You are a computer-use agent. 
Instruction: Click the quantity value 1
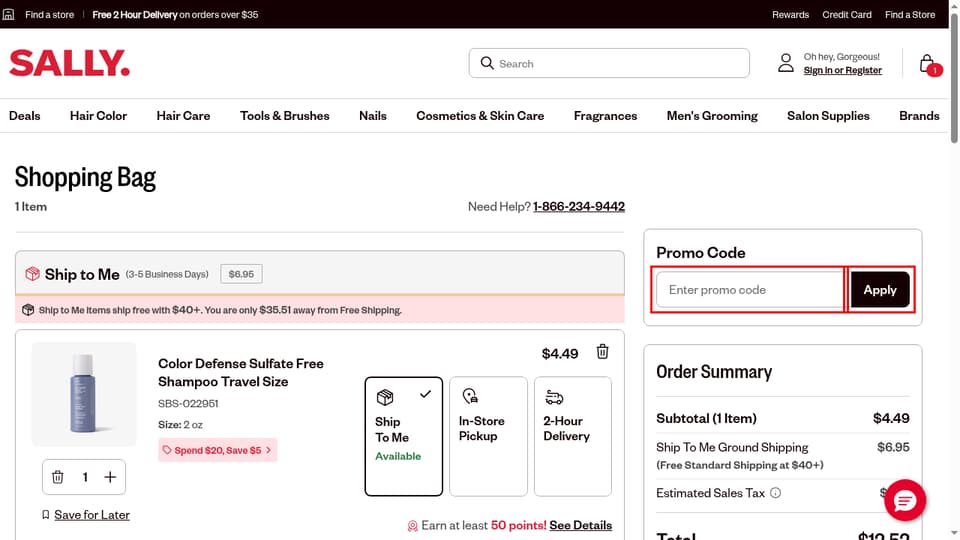pyautogui.click(x=85, y=477)
